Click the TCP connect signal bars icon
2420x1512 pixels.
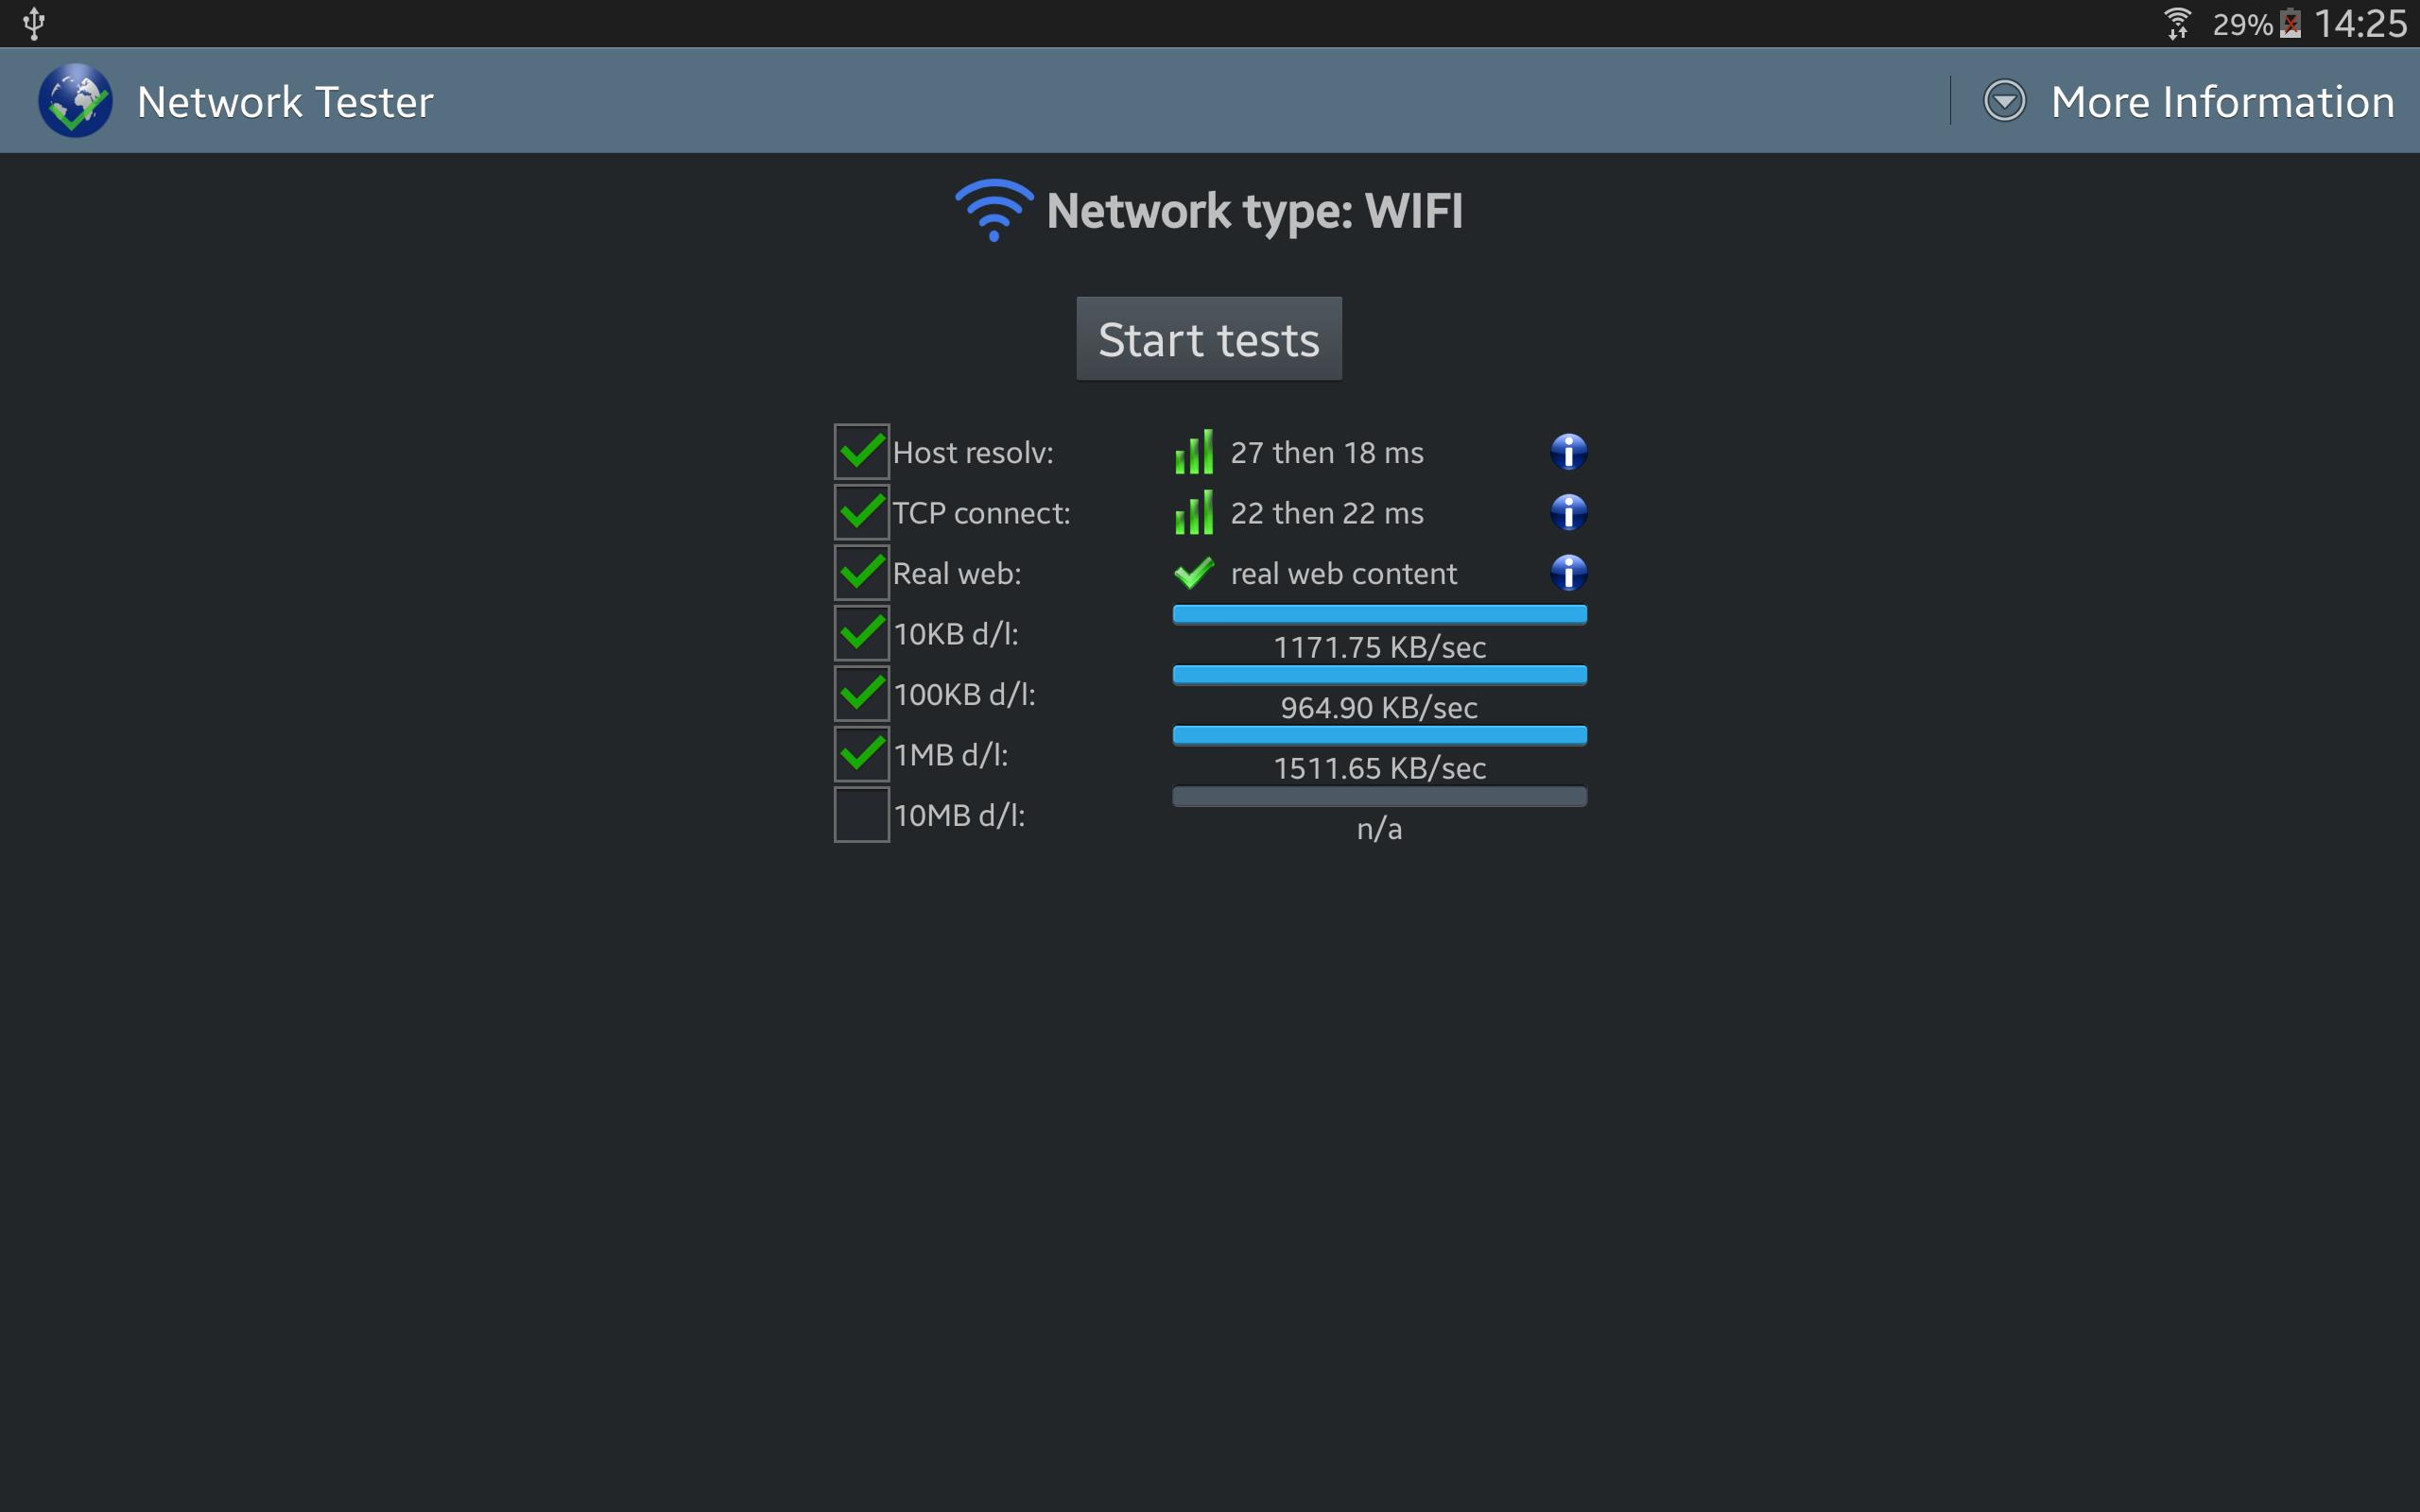1194,512
